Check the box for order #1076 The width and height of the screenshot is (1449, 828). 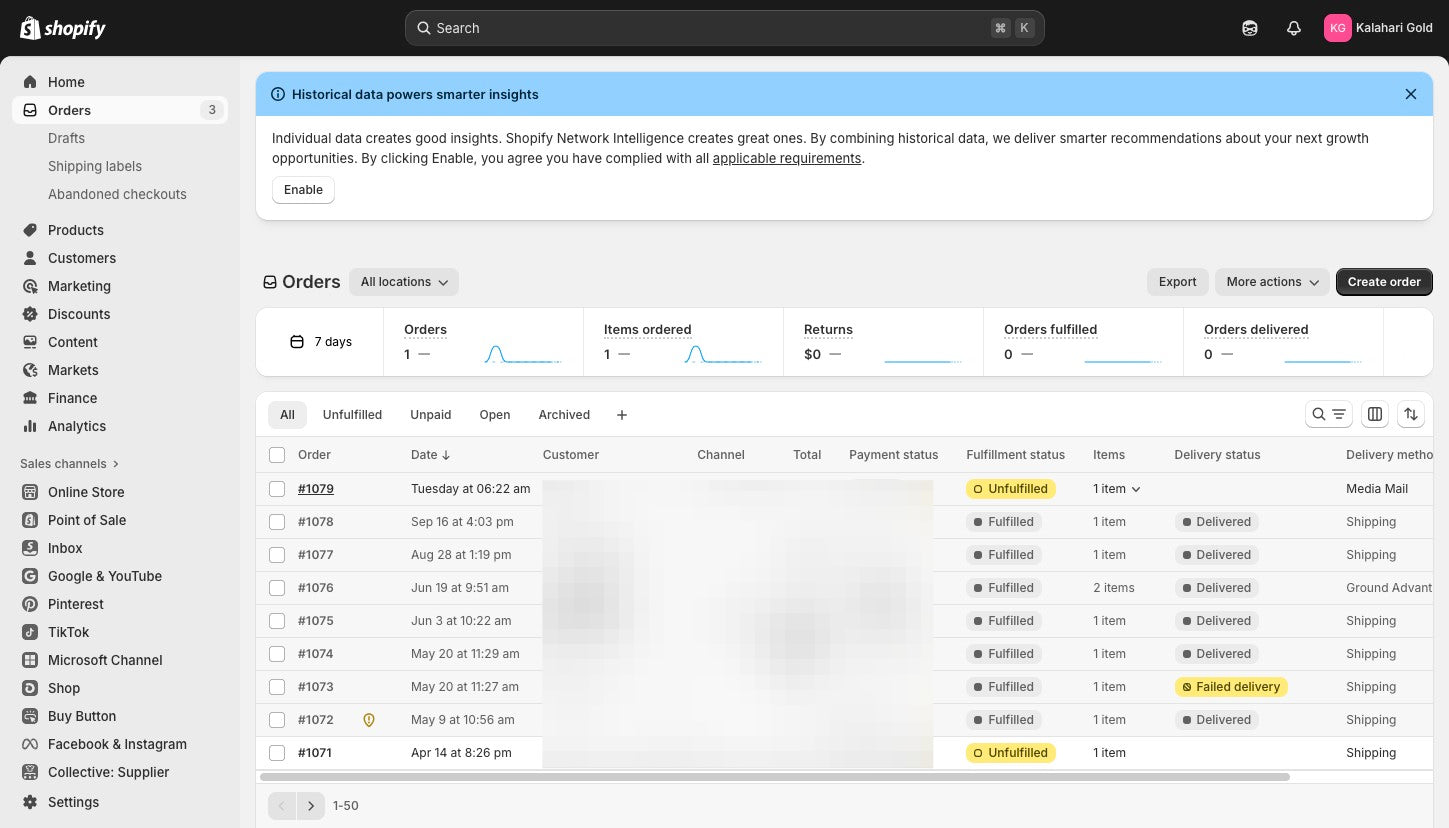[x=277, y=588]
